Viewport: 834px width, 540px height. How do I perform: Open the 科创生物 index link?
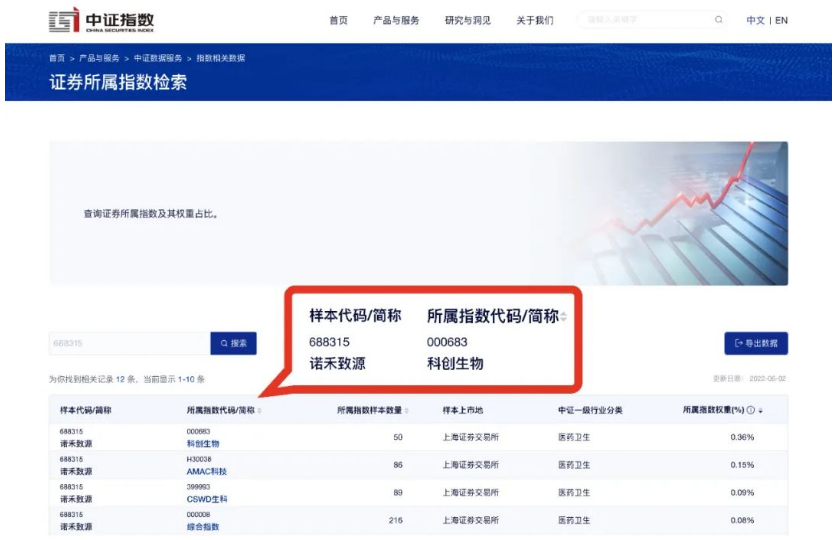203,443
